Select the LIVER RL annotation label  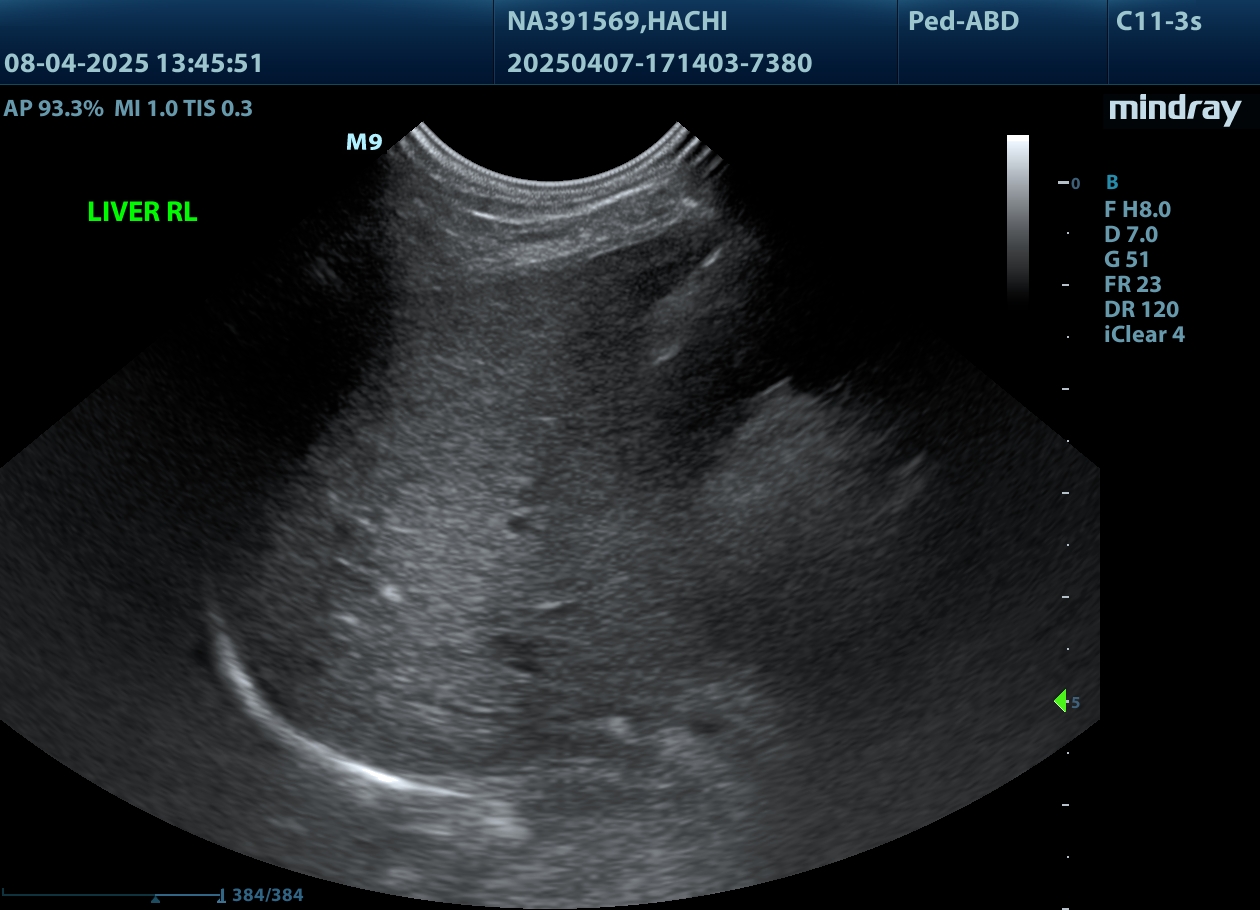142,212
